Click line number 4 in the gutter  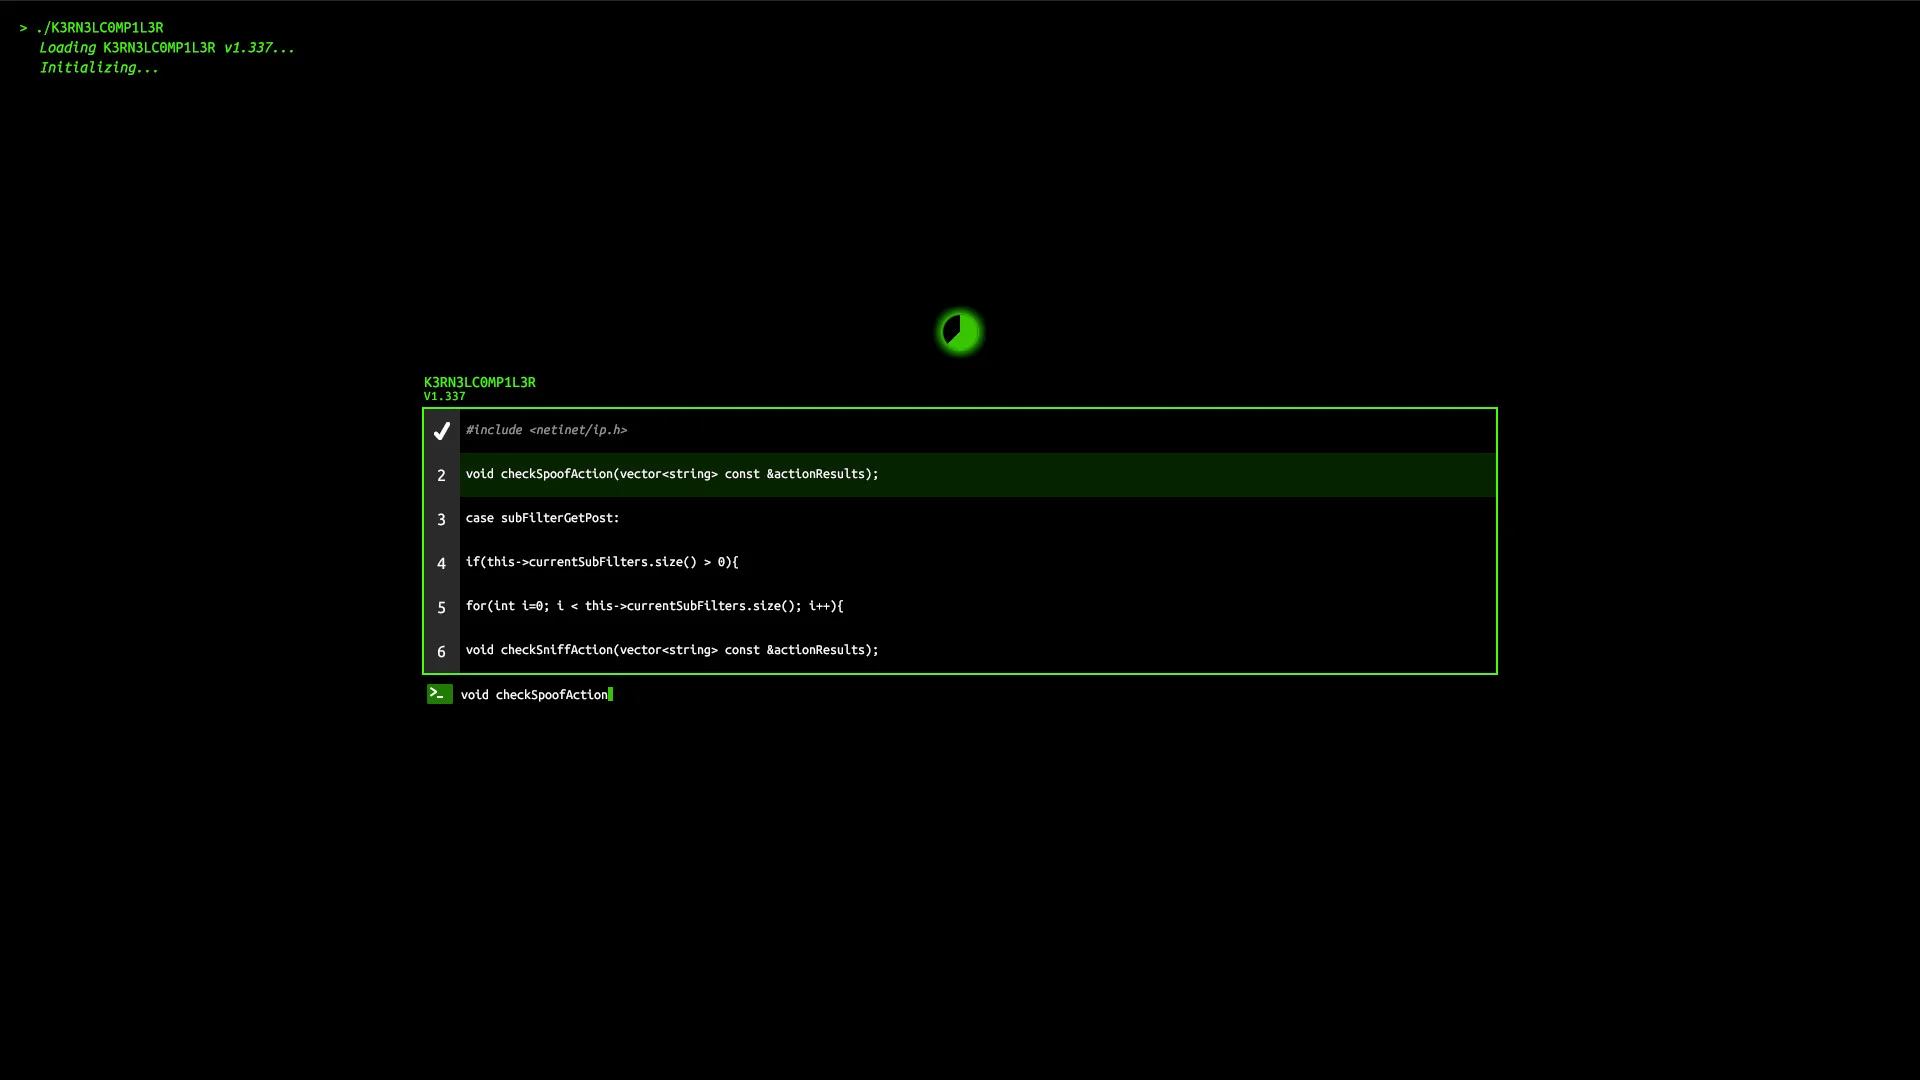tap(441, 563)
